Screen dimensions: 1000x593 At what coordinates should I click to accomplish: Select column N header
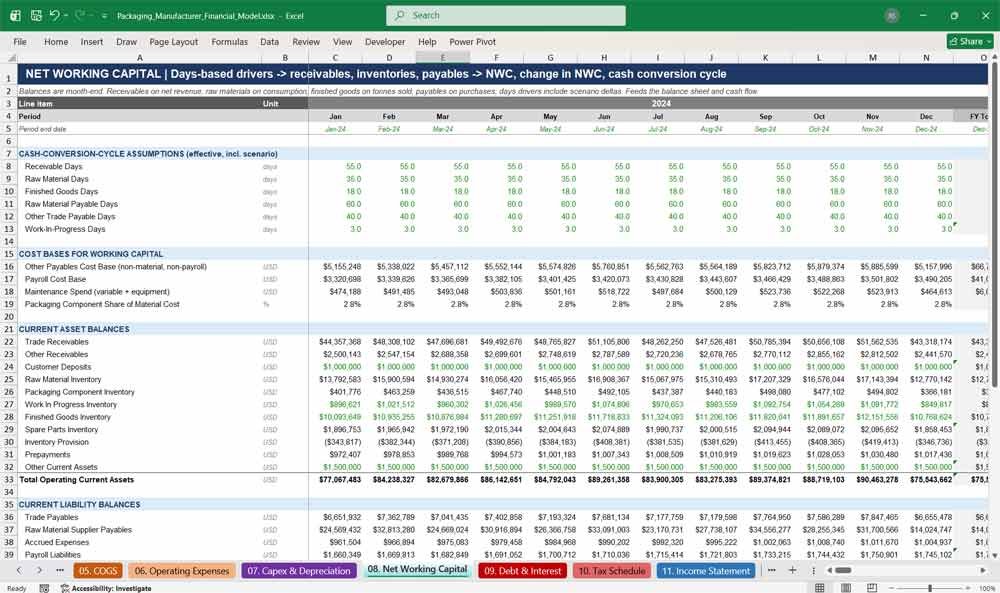point(926,58)
